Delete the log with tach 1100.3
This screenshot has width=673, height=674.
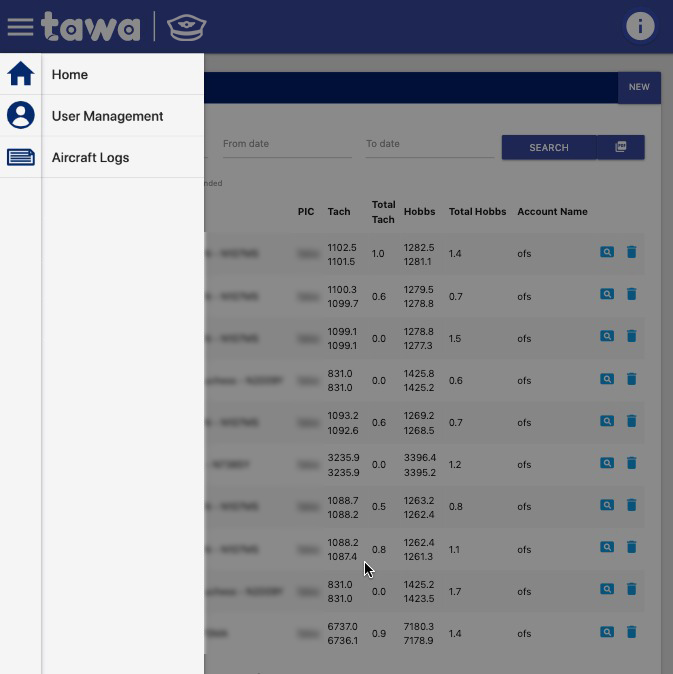[x=632, y=295]
